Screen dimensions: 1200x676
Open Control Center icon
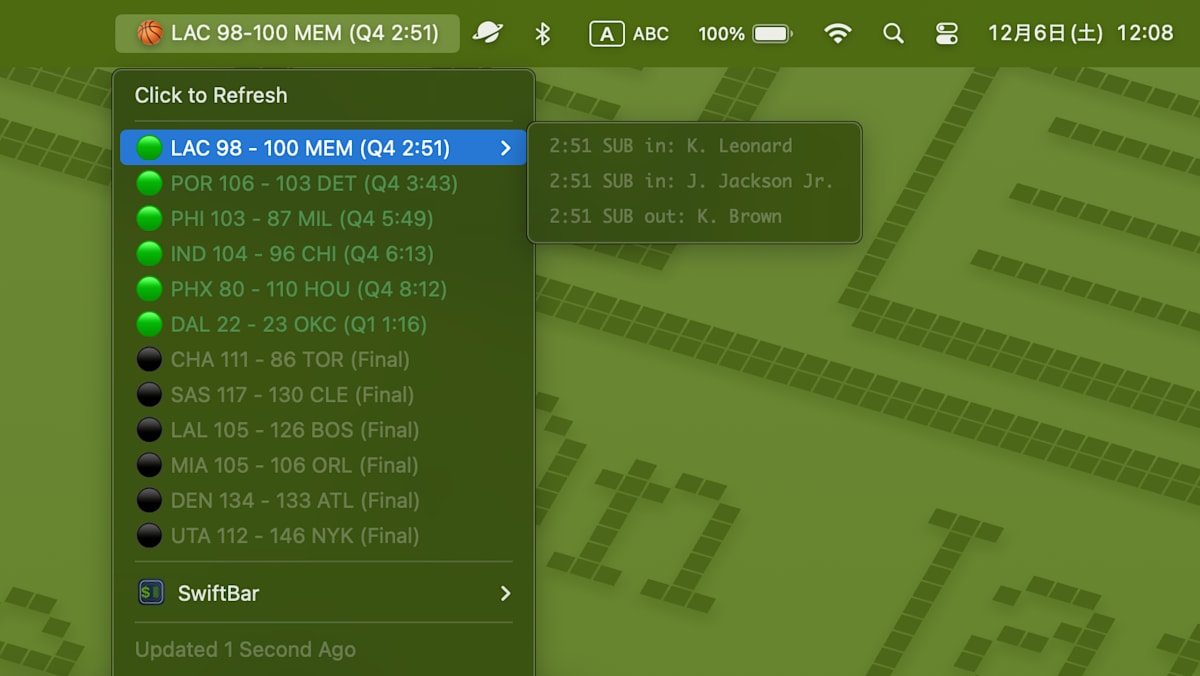point(946,33)
